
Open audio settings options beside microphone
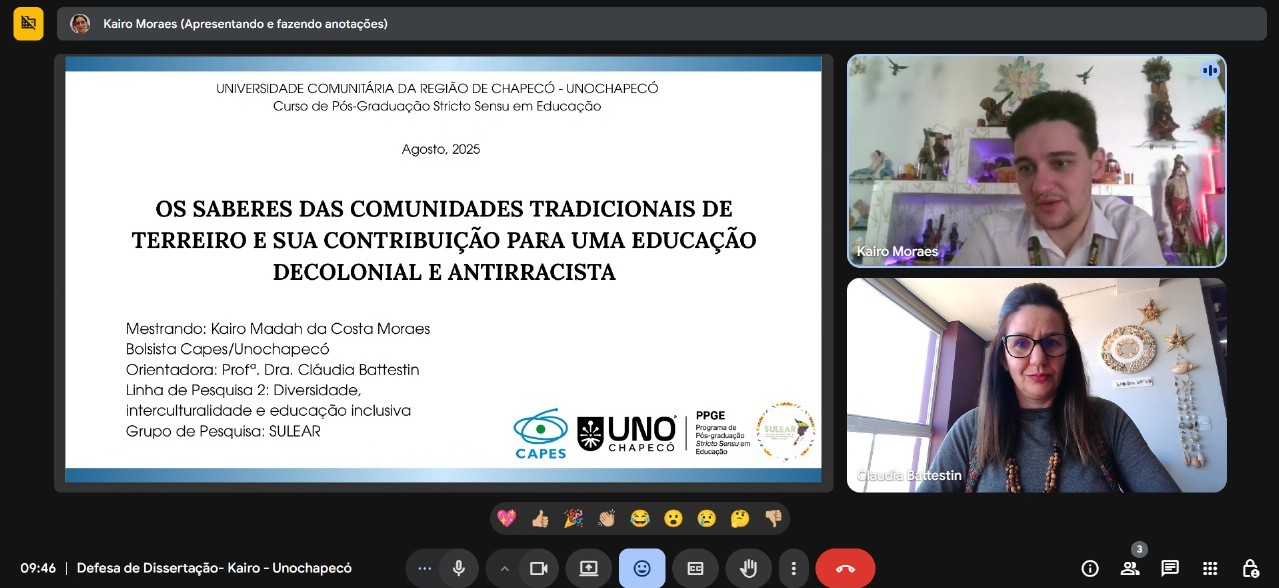425,568
